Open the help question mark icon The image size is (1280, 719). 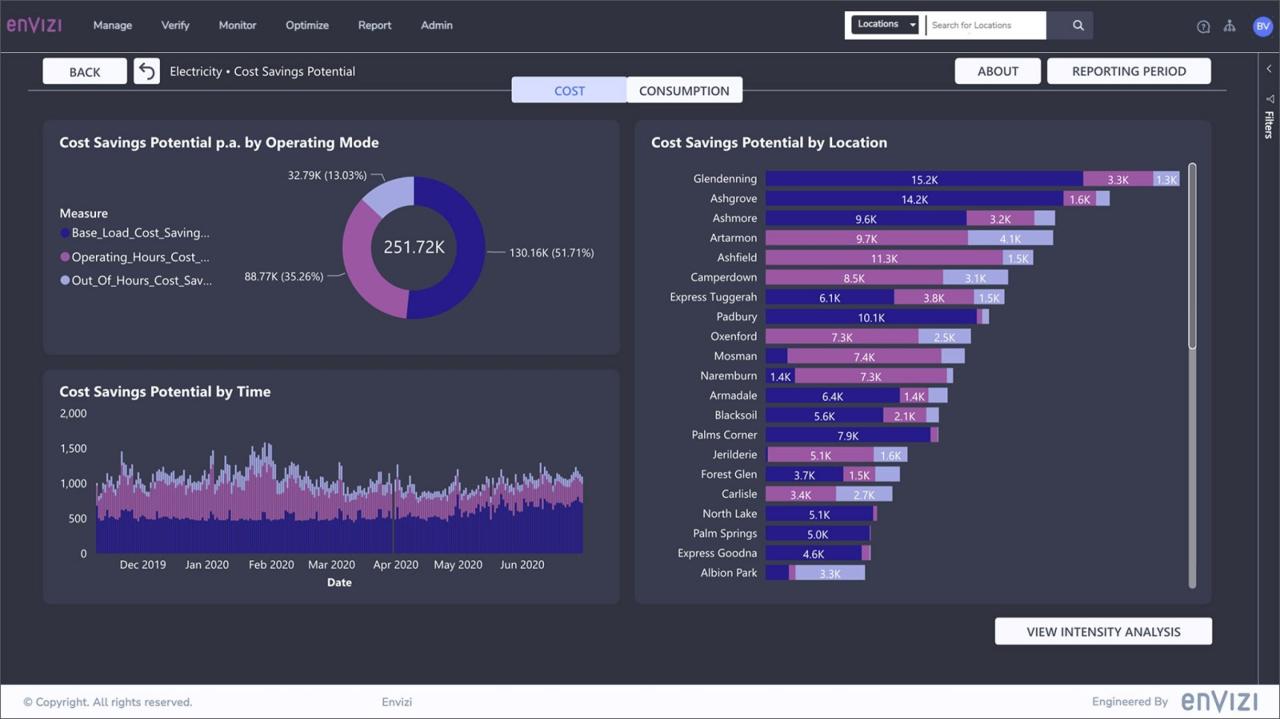coord(1203,27)
